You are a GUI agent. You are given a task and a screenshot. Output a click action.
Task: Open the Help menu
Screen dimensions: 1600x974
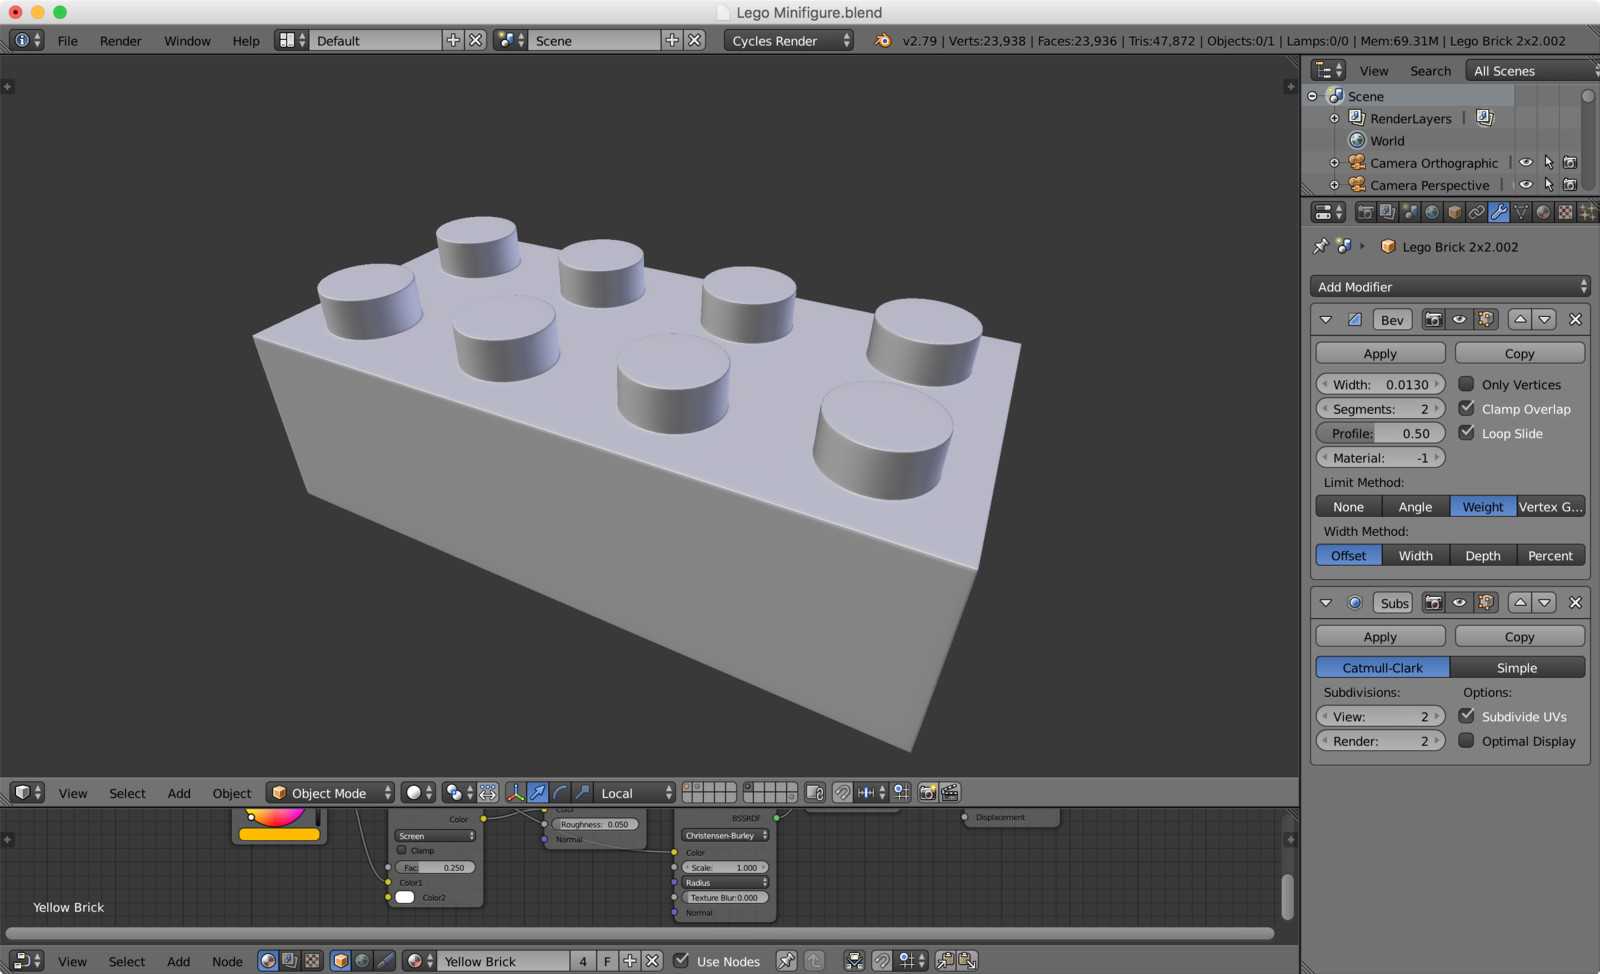tap(246, 41)
